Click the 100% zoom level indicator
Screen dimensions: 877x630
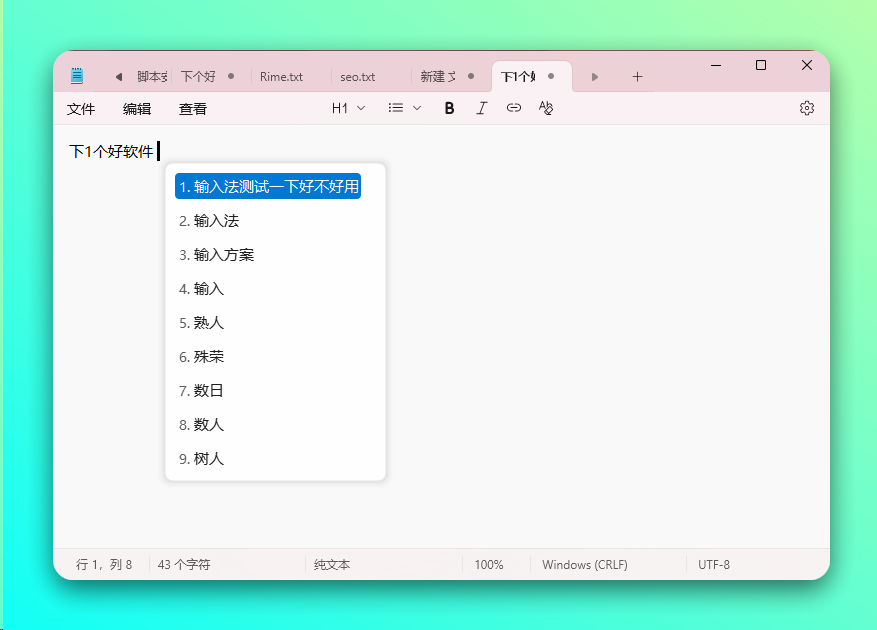click(489, 564)
